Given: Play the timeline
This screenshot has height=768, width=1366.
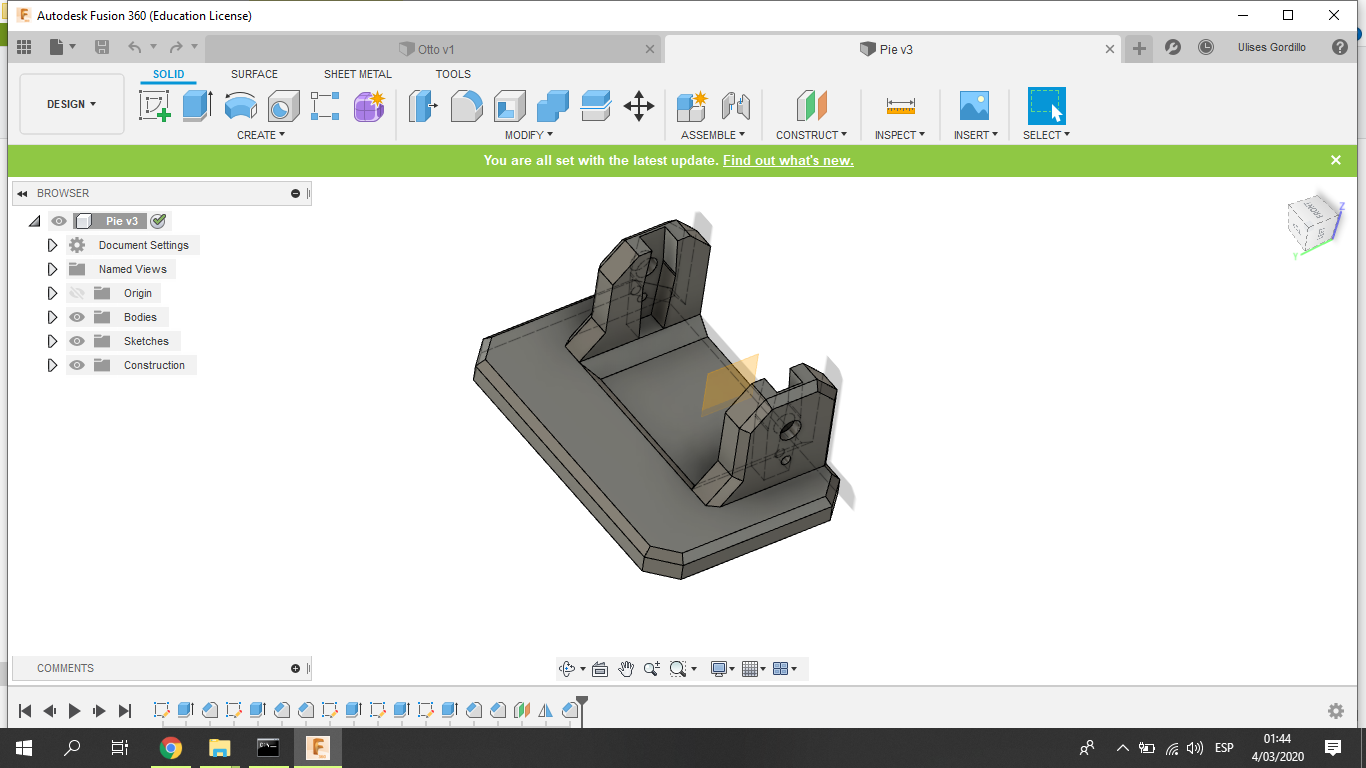Looking at the screenshot, I should [74, 711].
